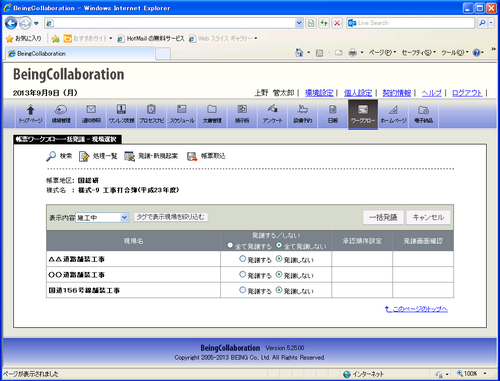Select 発議する for 国道156号線舗装工事

[x=243, y=290]
